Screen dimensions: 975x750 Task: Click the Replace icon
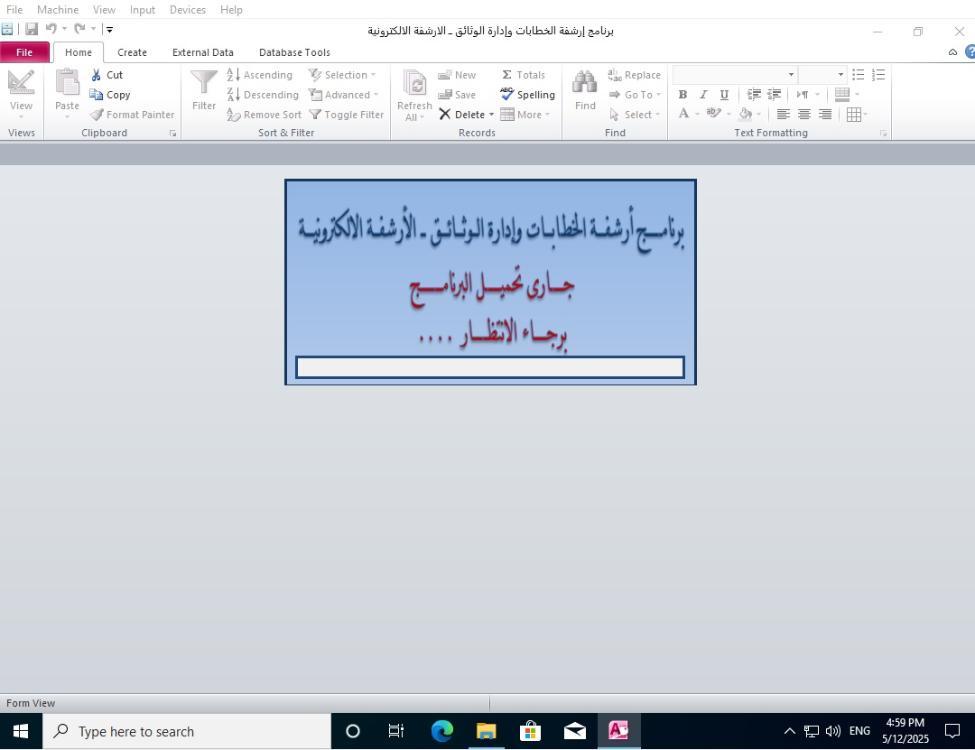coord(614,75)
